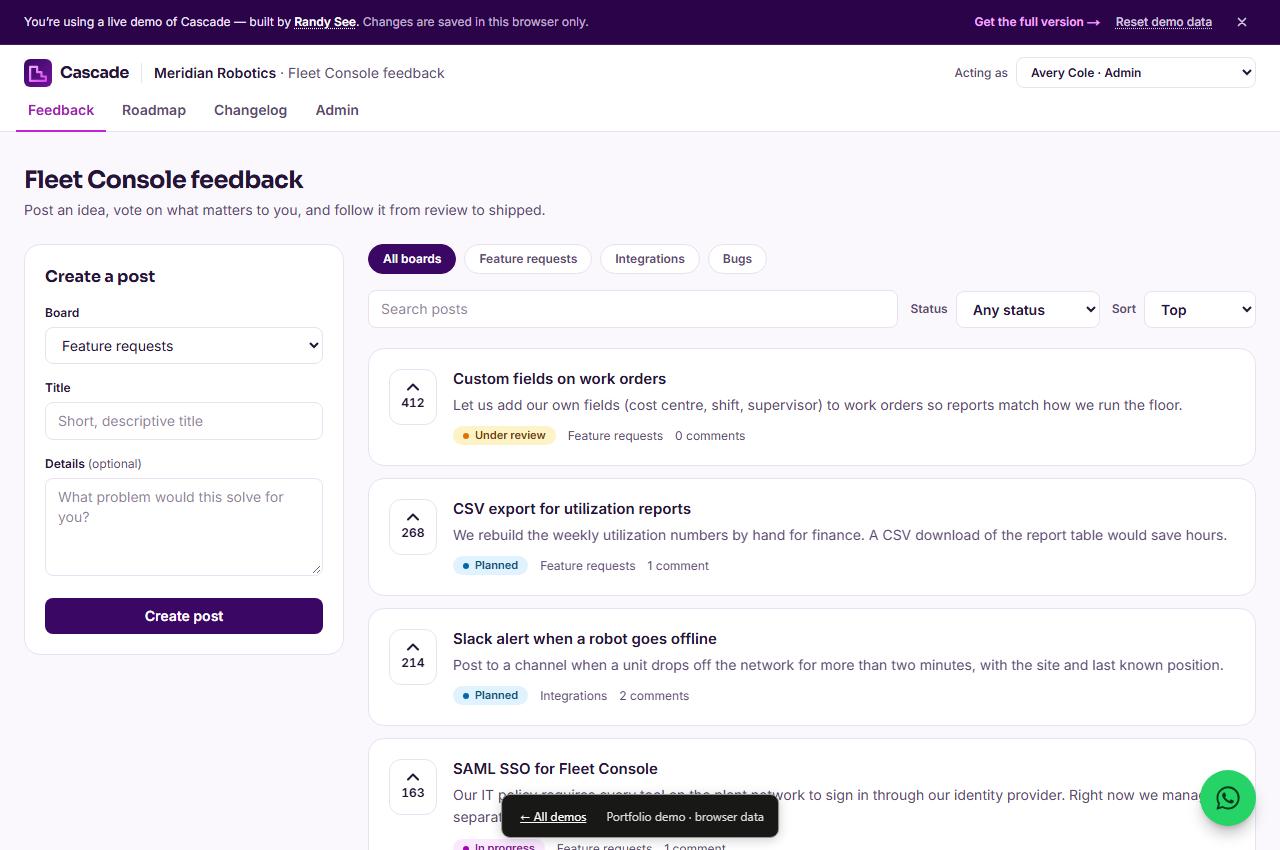Open the Acting as user dropdown
This screenshot has width=1280, height=850.
[x=1136, y=73]
